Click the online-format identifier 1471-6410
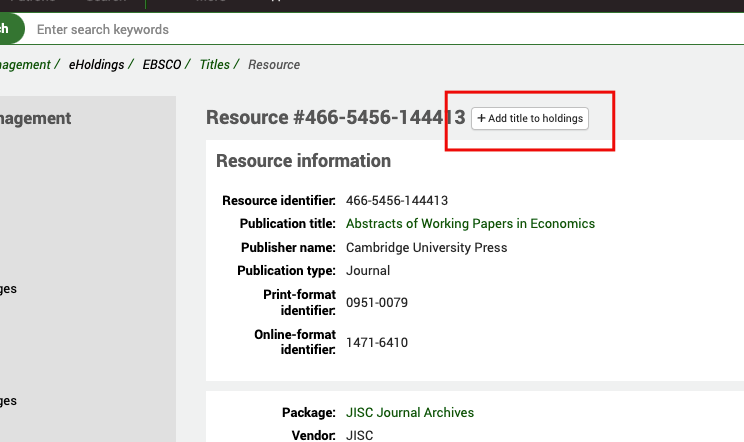This screenshot has width=744, height=442. [377, 343]
